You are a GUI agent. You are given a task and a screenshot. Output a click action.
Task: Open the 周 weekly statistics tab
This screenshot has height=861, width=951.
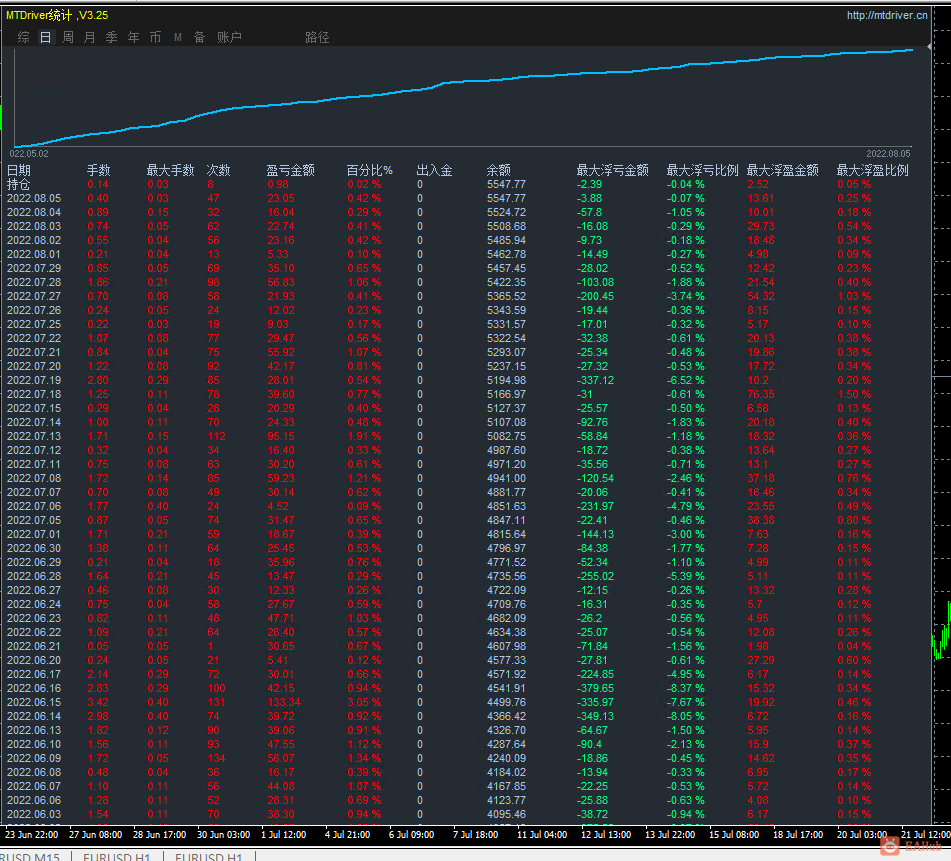(x=68, y=37)
